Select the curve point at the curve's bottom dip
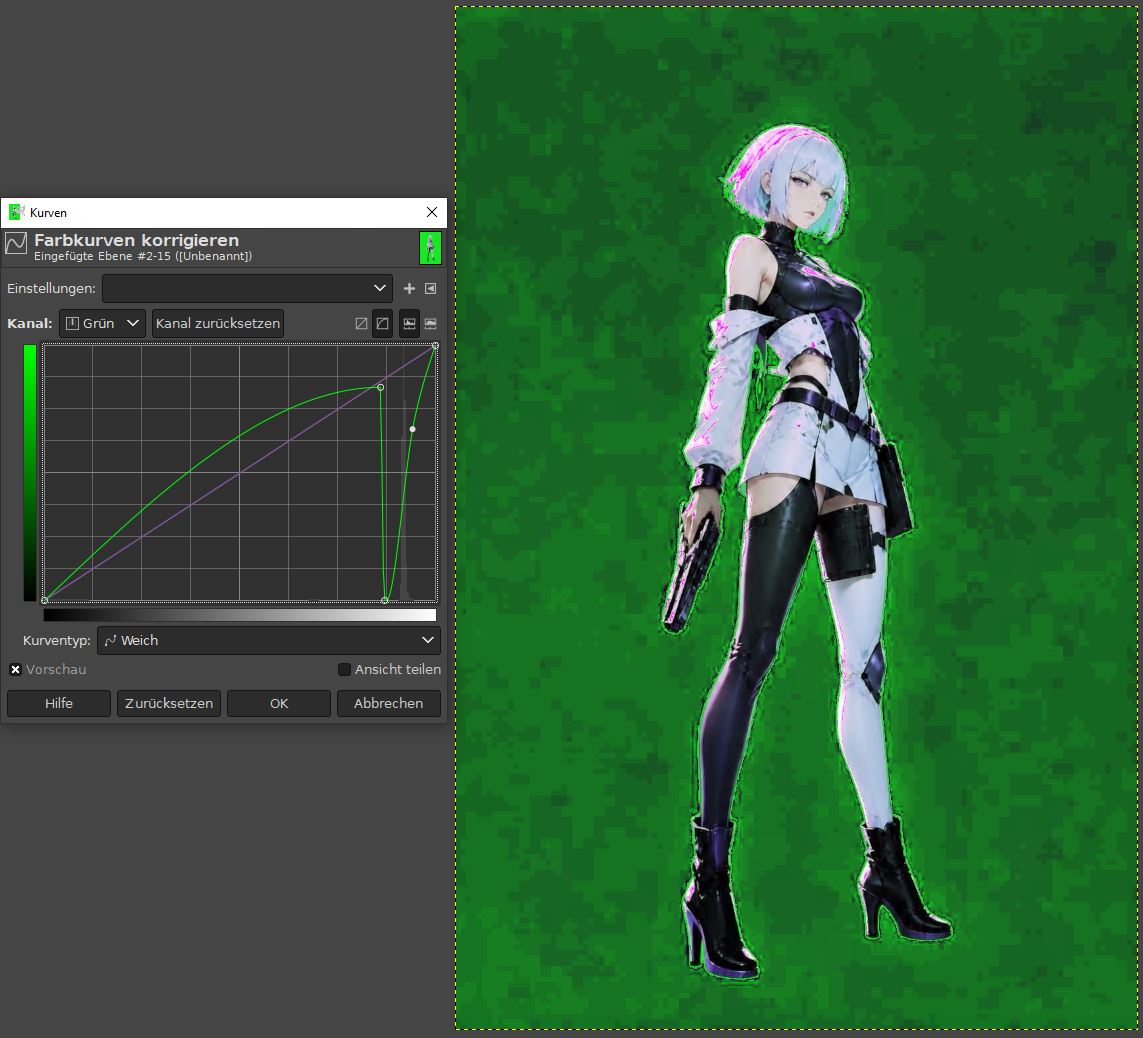The image size is (1143, 1038). coord(385,600)
